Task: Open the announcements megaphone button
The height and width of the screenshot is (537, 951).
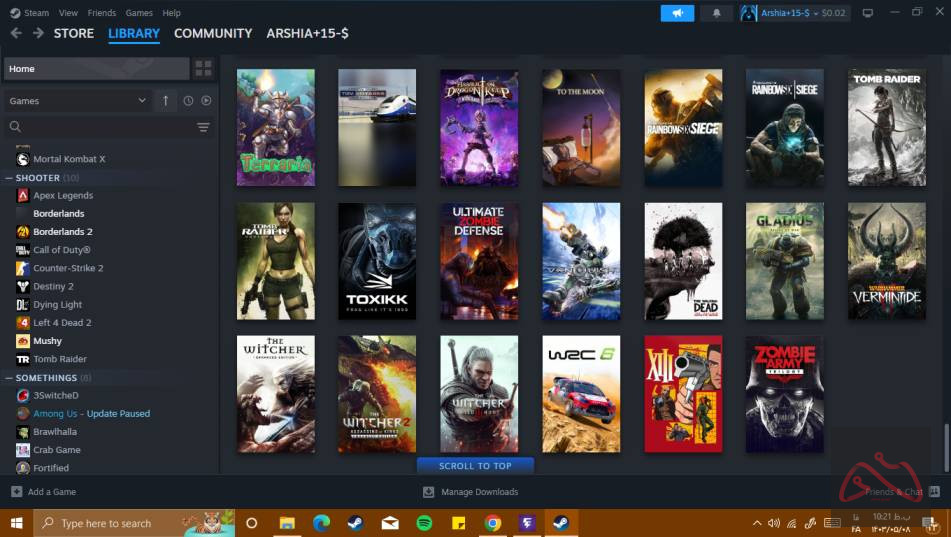Action: tap(677, 13)
